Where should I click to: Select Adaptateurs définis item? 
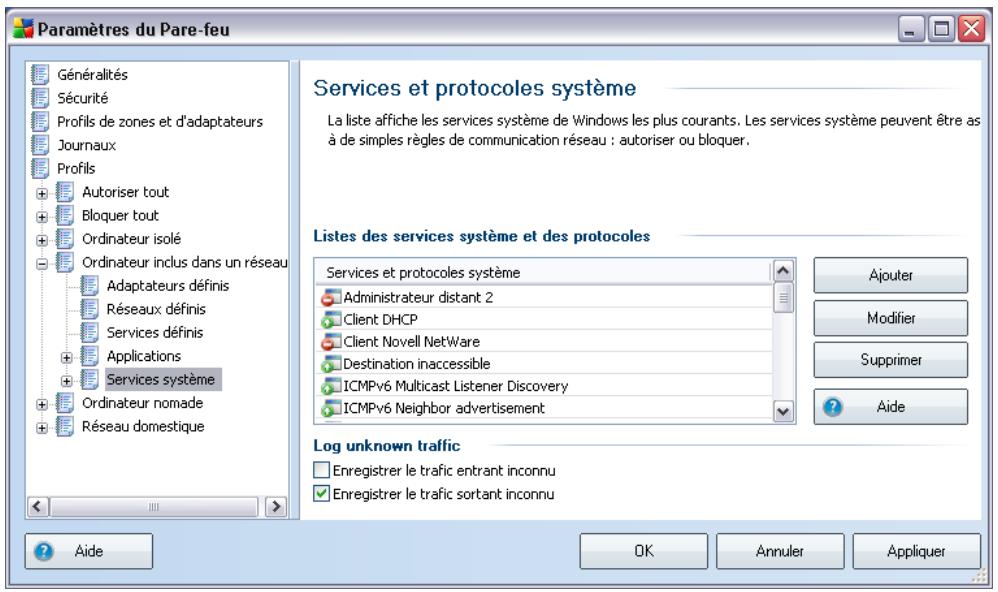tap(168, 286)
